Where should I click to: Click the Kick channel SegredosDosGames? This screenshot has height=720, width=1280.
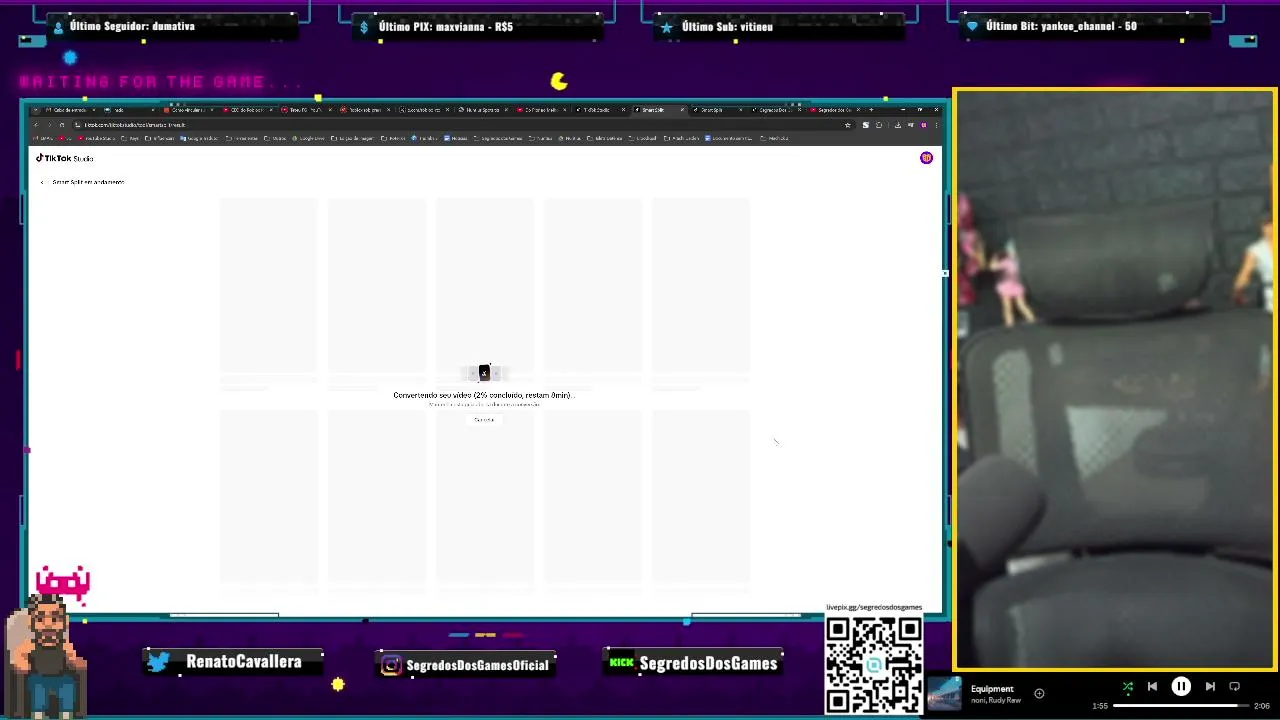(x=708, y=663)
